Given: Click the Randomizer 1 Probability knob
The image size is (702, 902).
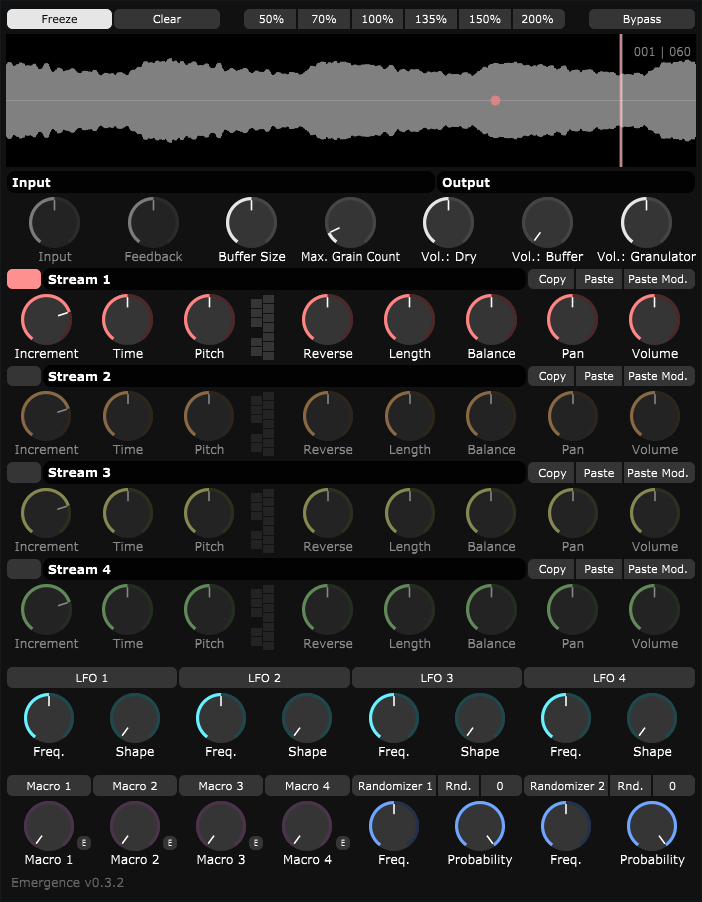Looking at the screenshot, I should tap(480, 827).
